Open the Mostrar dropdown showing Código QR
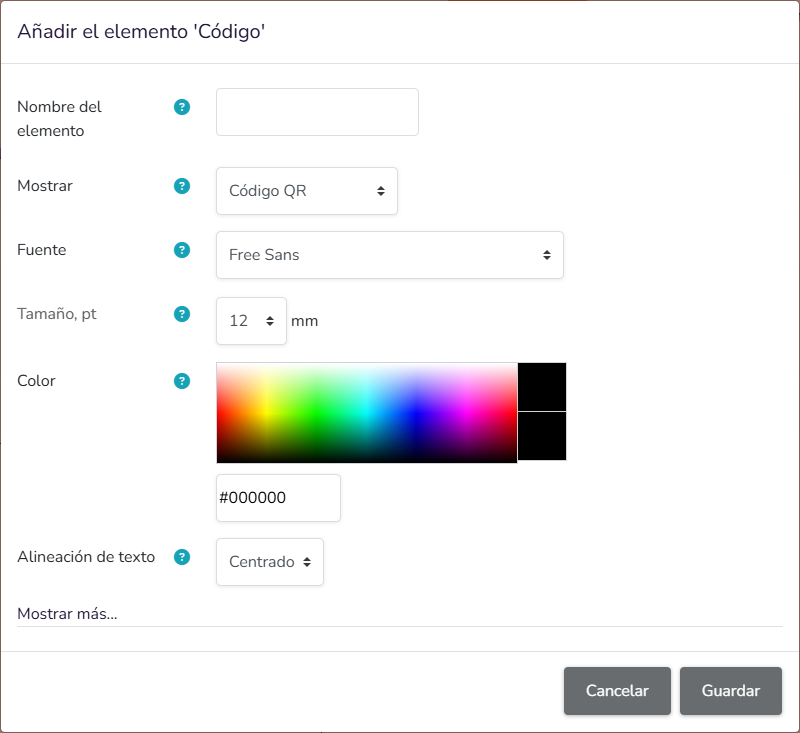Viewport: 800px width, 733px height. (x=307, y=191)
